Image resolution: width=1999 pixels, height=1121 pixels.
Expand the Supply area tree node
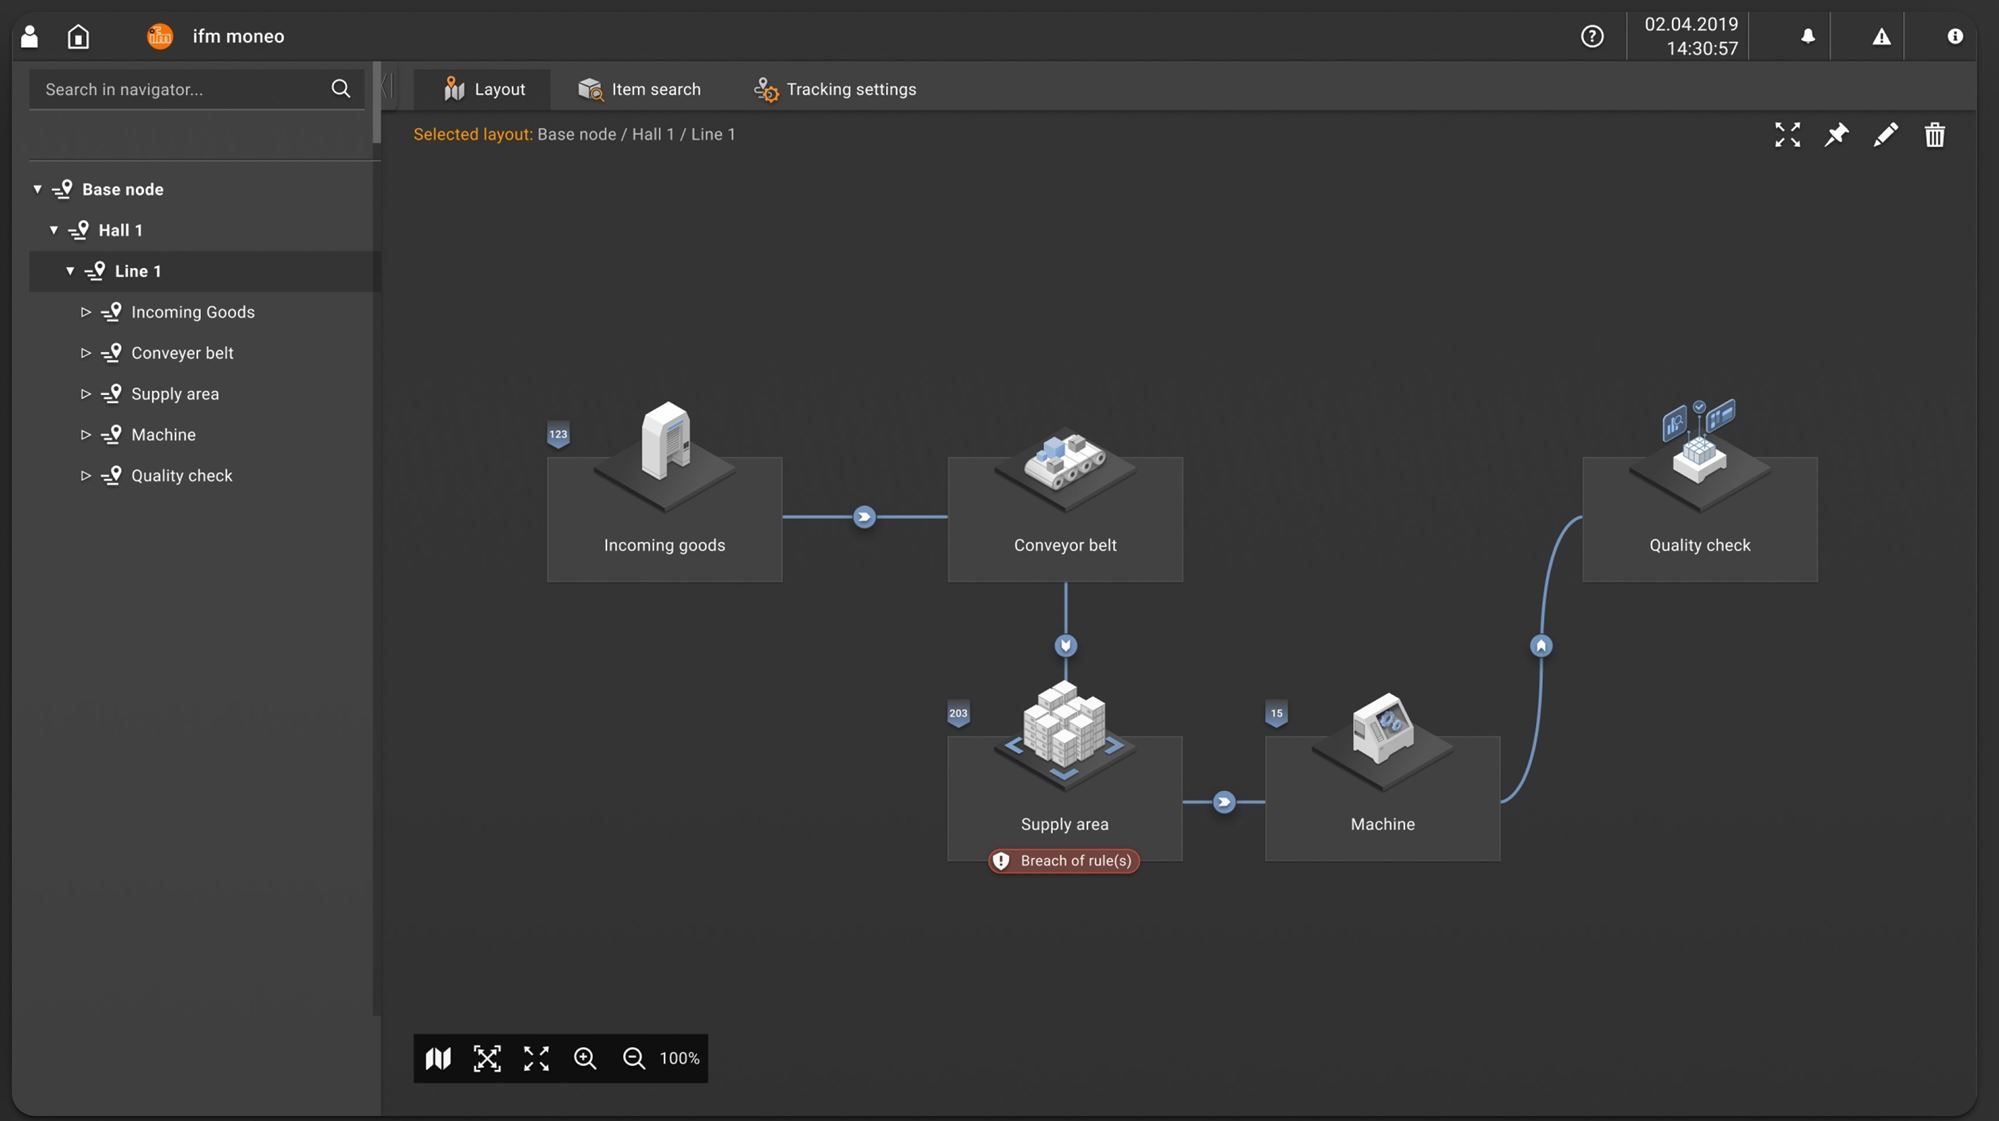[x=86, y=394]
